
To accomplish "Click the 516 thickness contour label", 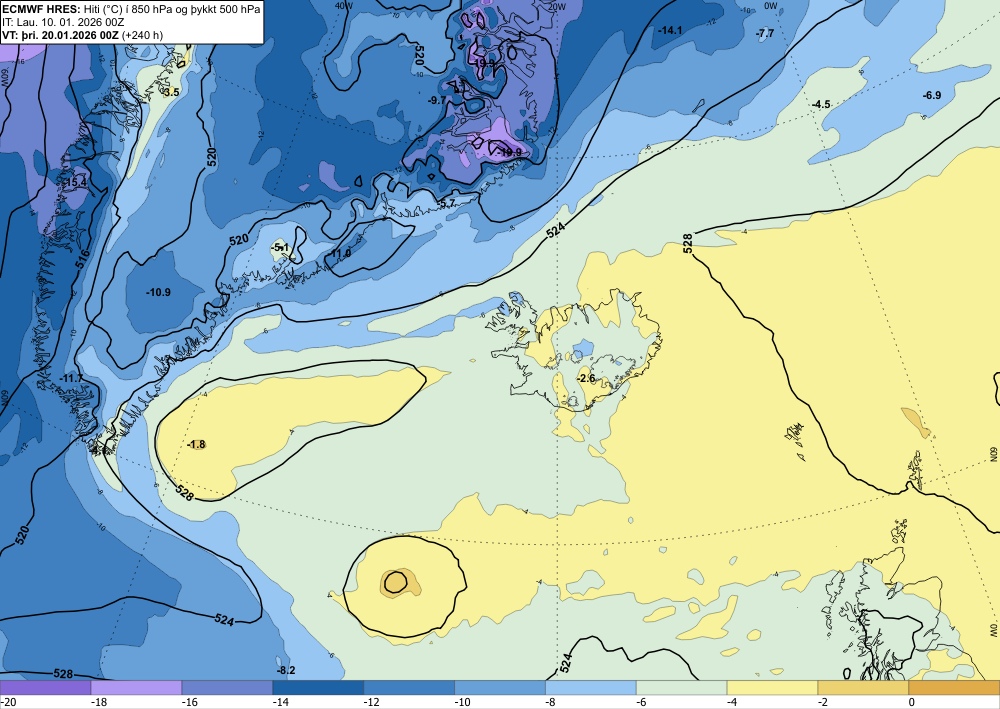I will (x=84, y=259).
